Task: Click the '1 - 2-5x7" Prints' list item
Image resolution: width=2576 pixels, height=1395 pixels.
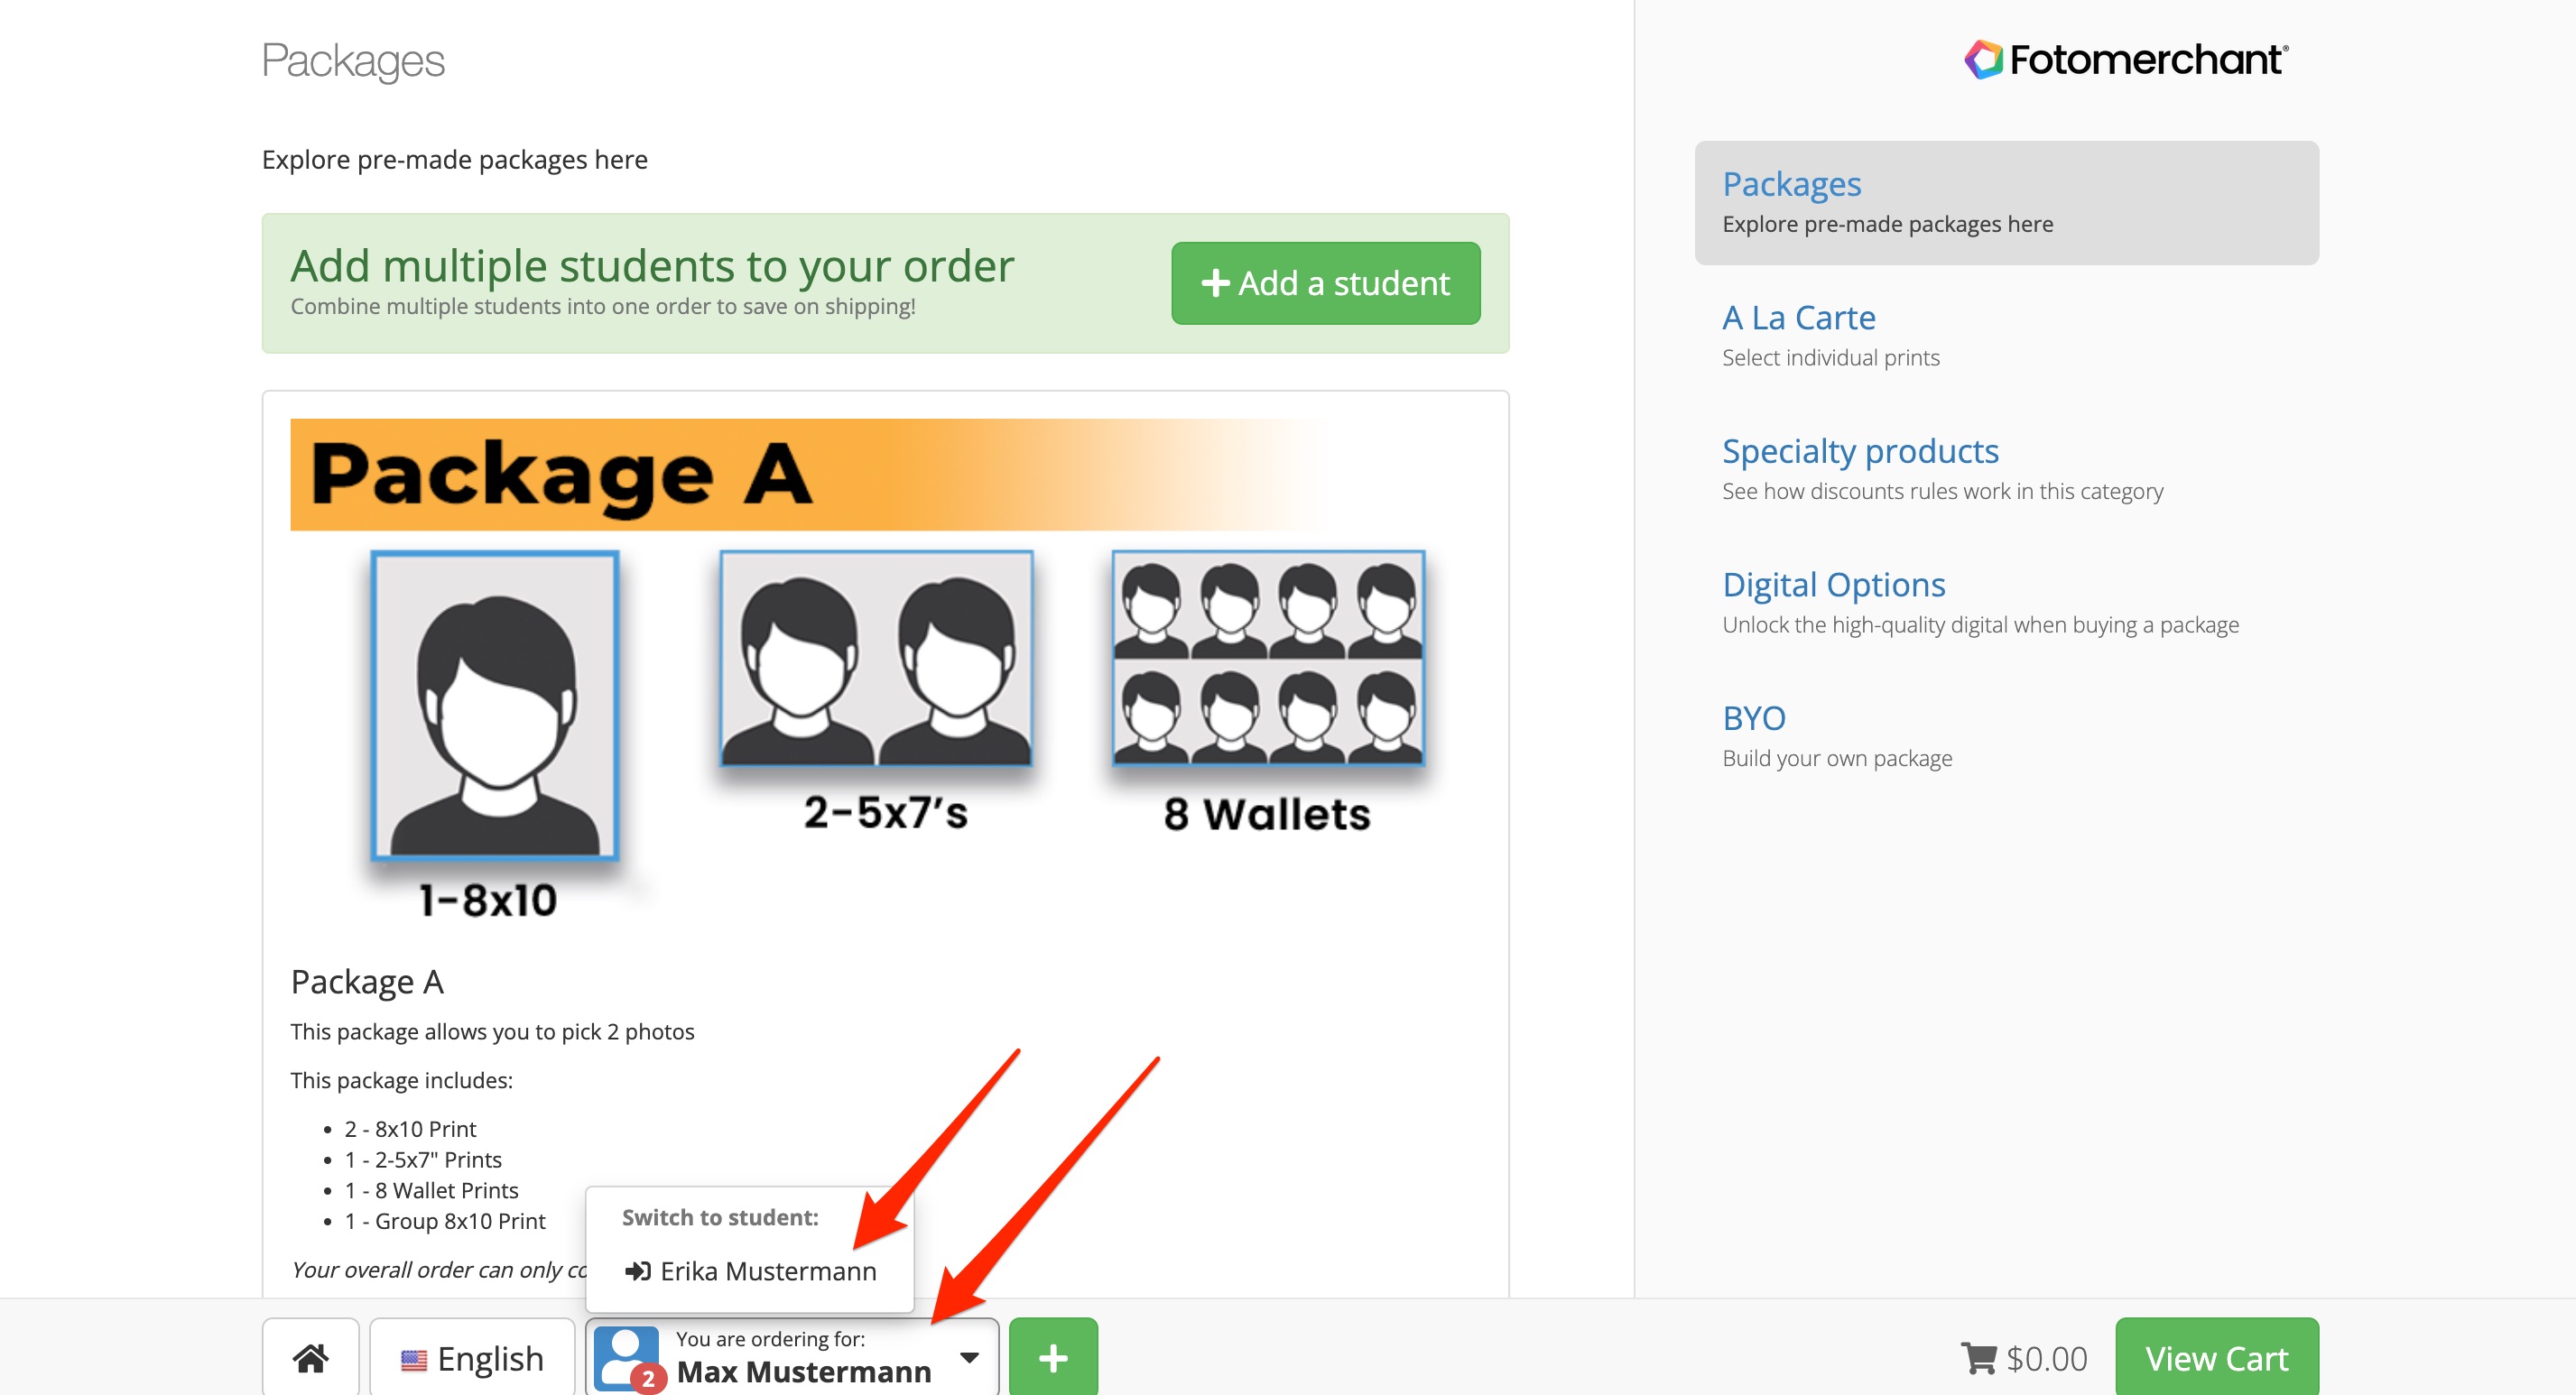Action: pos(423,1160)
